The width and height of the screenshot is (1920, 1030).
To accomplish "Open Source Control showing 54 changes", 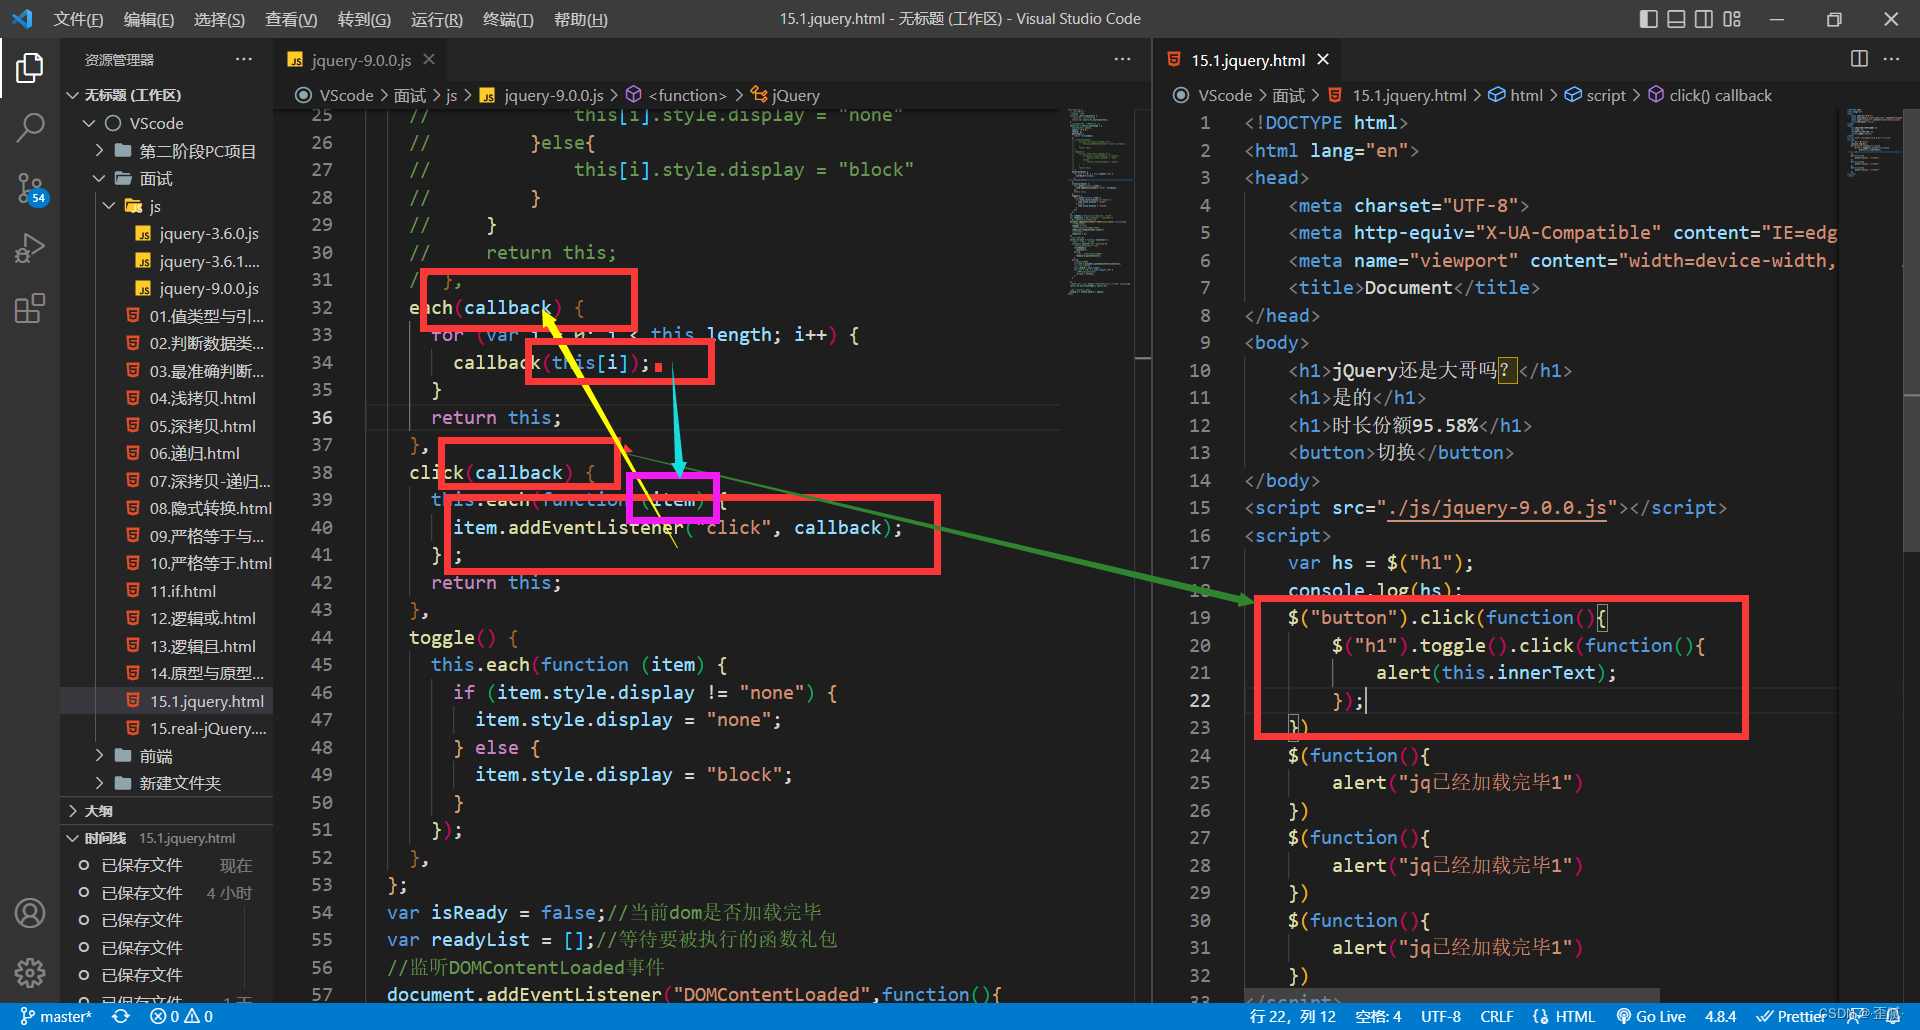I will tap(30, 190).
